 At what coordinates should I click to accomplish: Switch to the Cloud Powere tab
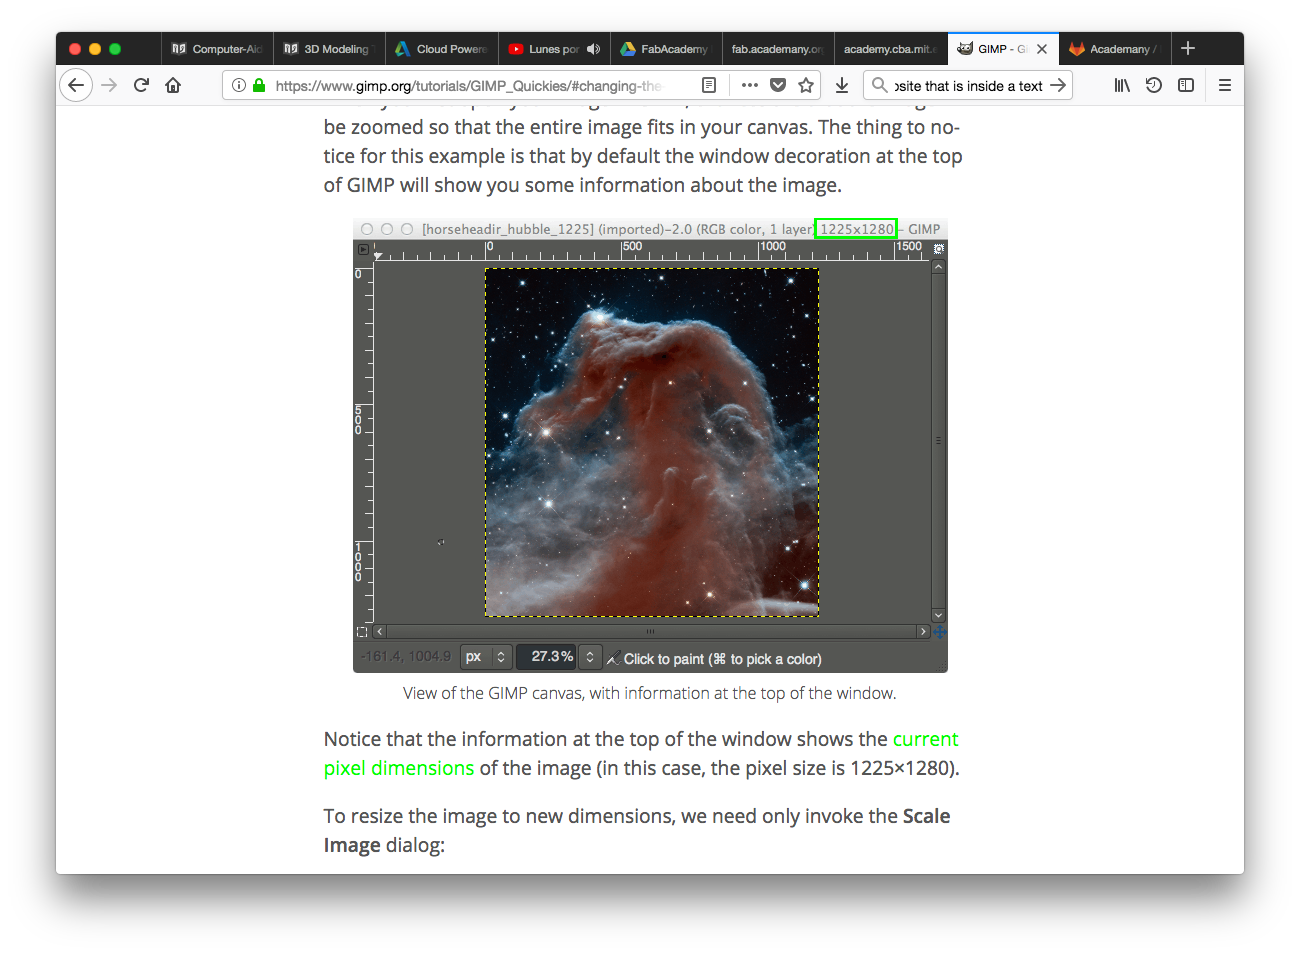pyautogui.click(x=441, y=48)
